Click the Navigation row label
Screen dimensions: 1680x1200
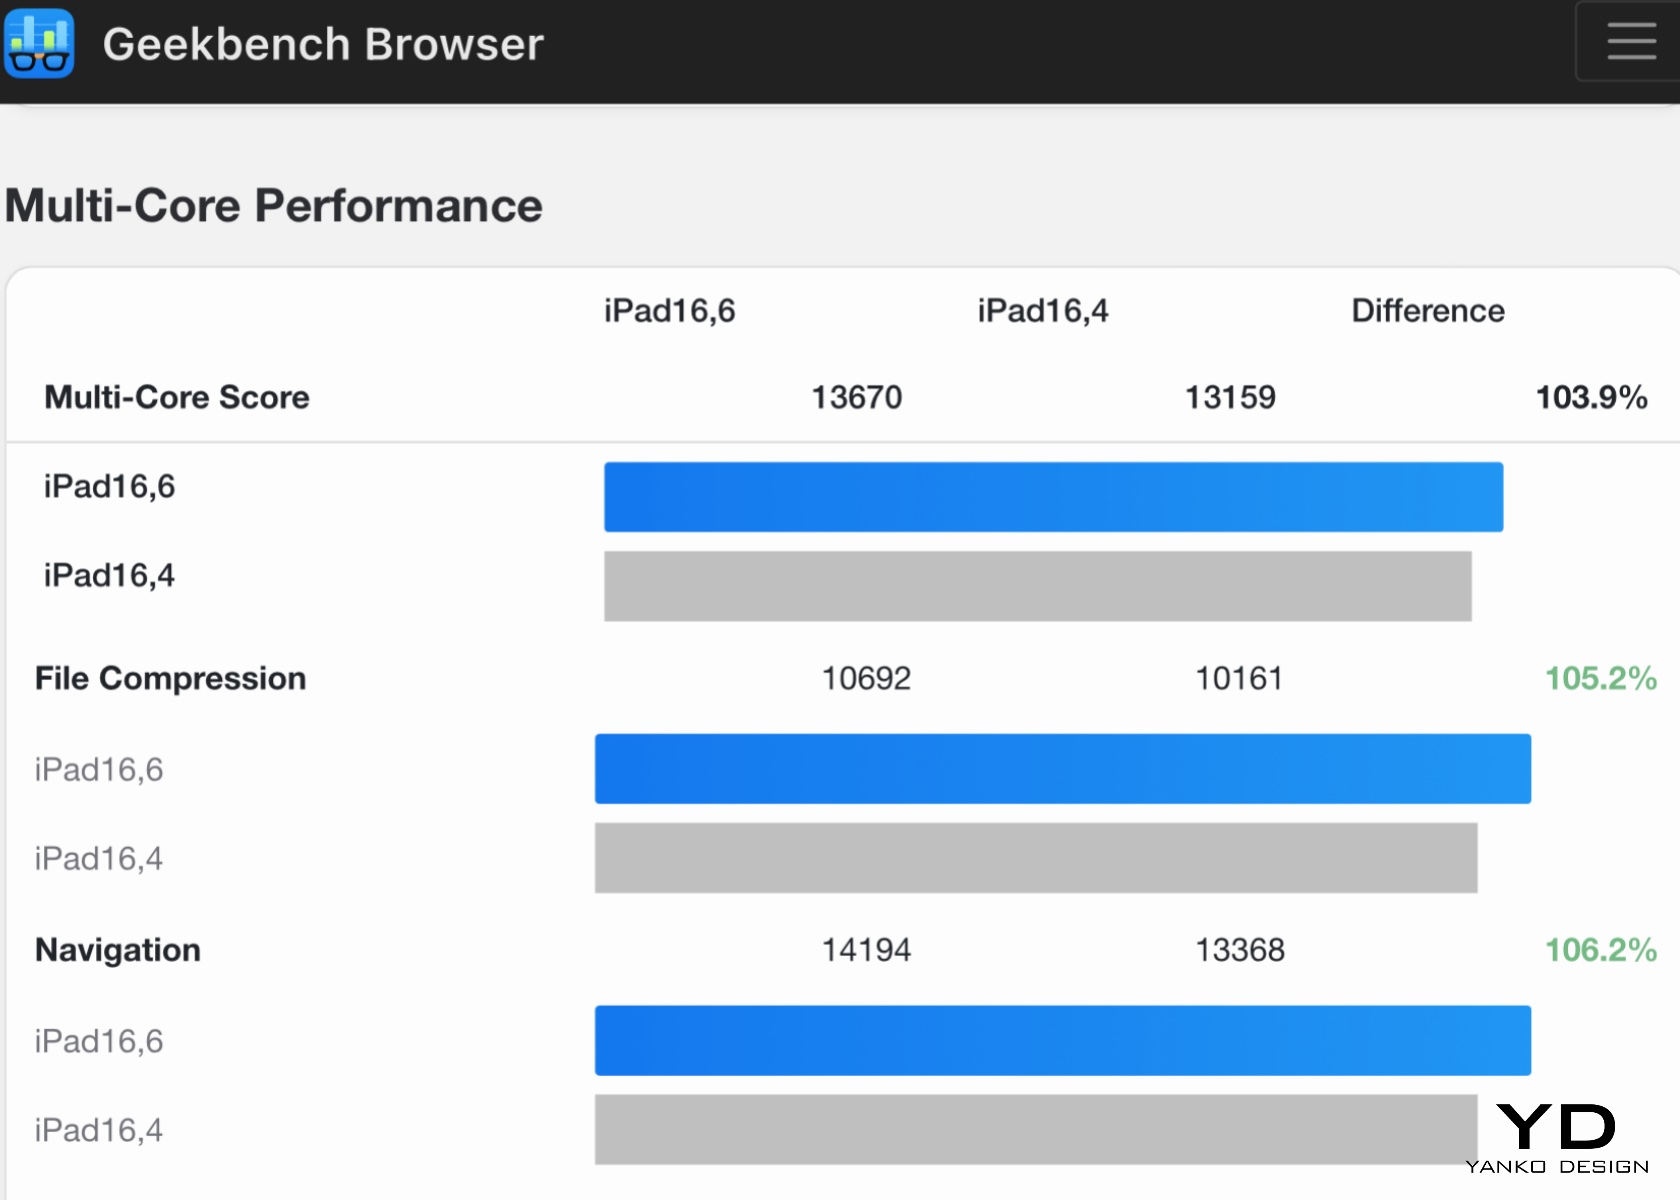click(118, 950)
